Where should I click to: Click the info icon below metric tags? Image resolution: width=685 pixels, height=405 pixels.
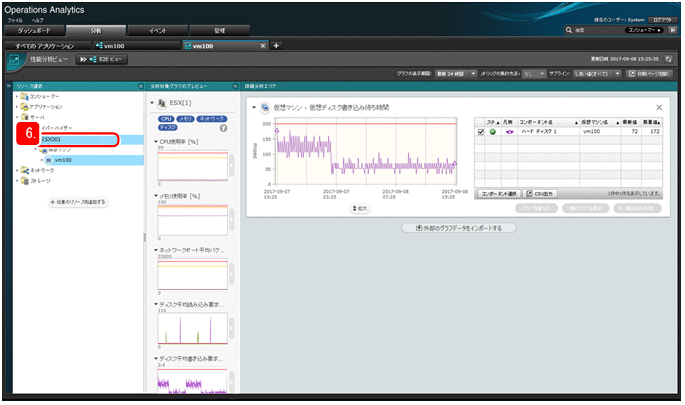pyautogui.click(x=223, y=128)
